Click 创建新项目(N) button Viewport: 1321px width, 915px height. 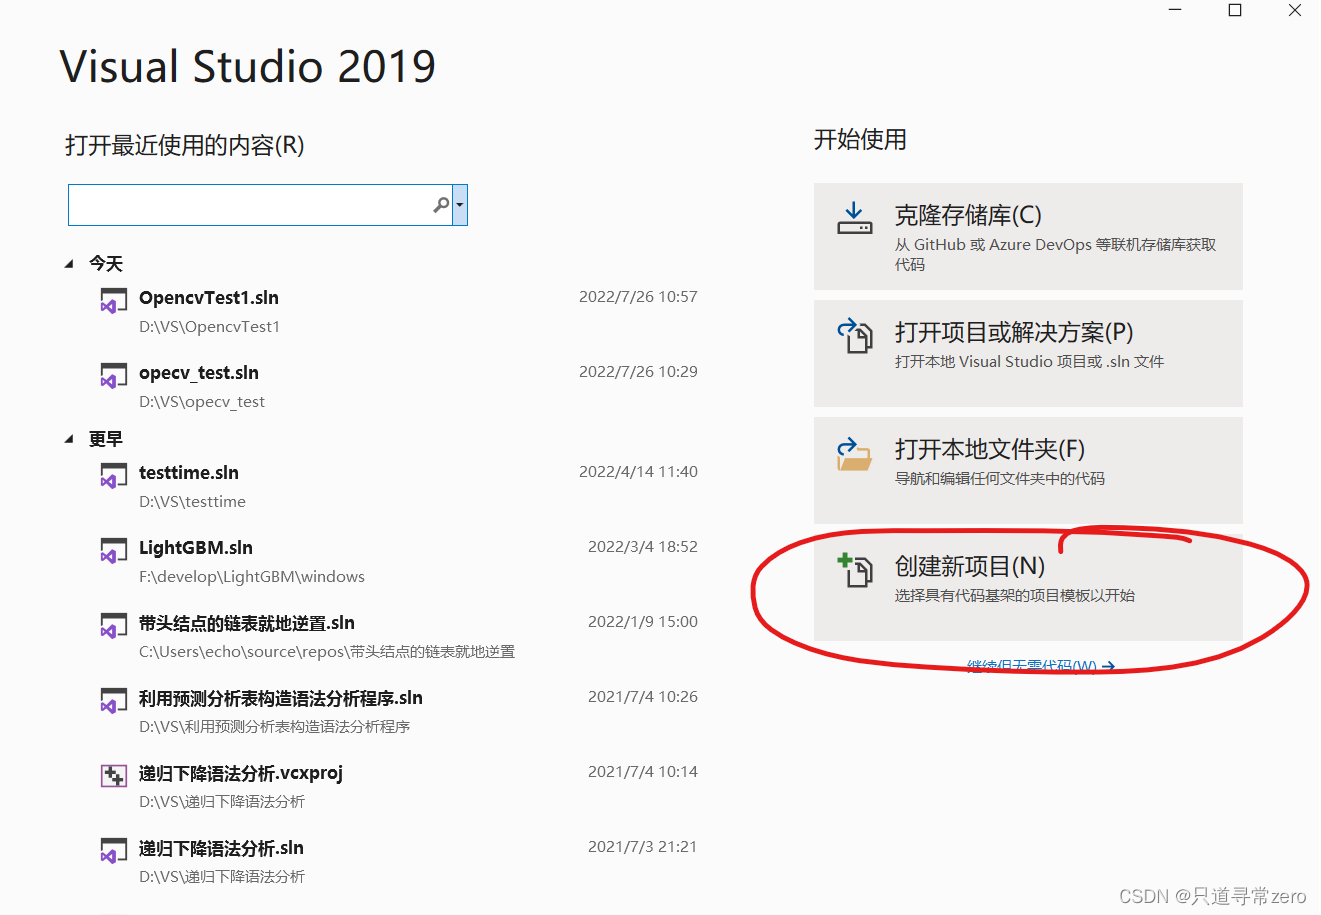click(x=1028, y=587)
